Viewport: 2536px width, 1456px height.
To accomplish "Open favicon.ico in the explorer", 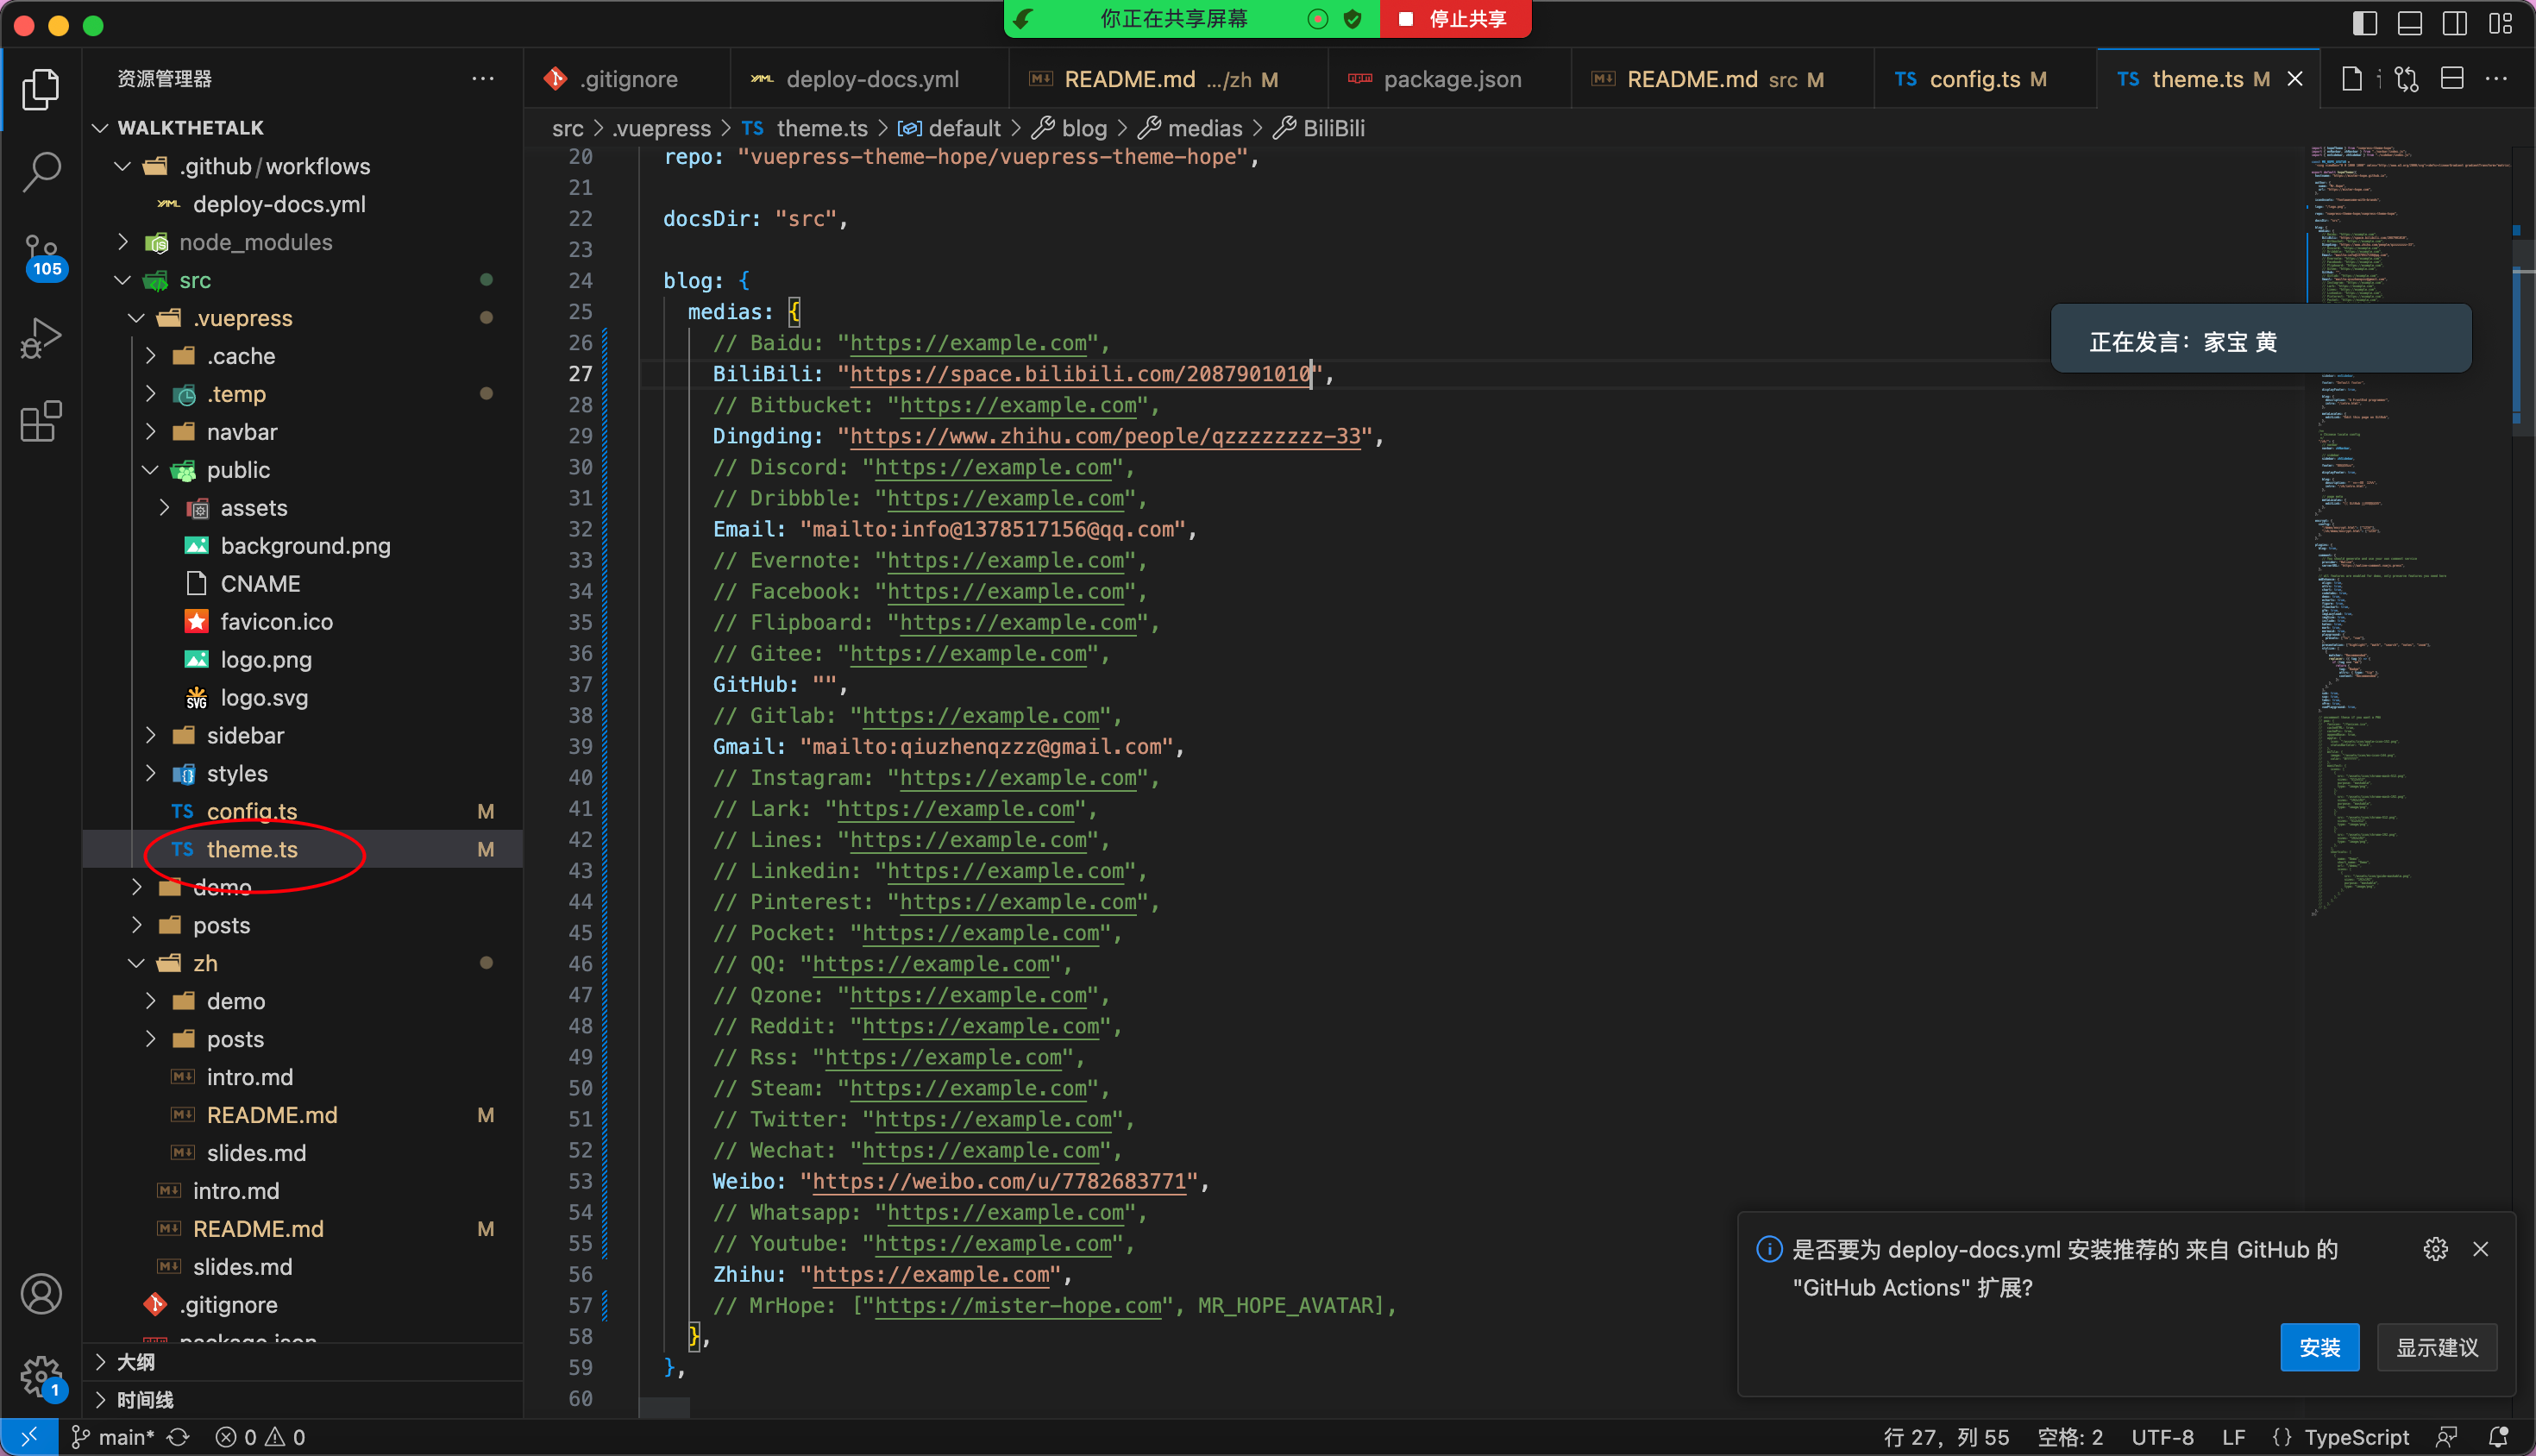I will 302,622.
